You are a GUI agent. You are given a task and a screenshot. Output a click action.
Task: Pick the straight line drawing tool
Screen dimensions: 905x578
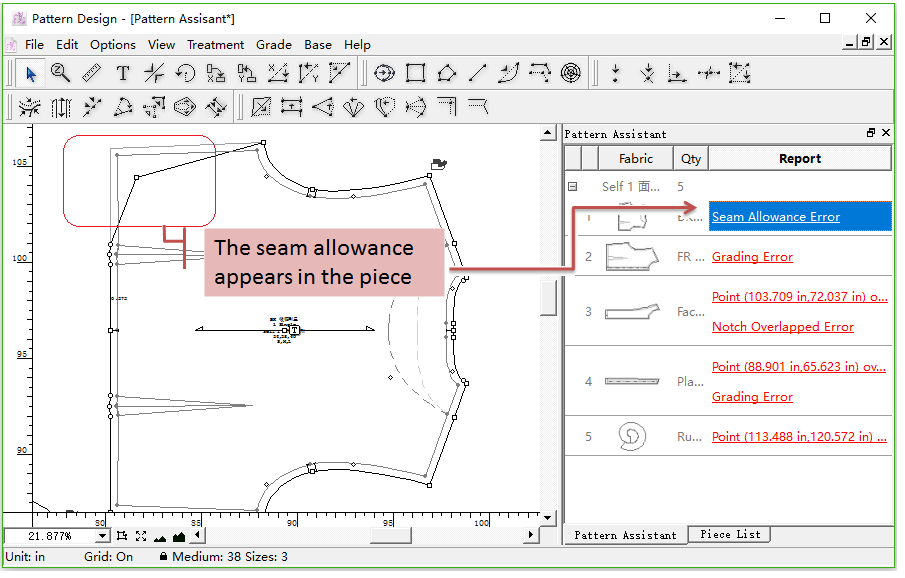click(x=478, y=73)
